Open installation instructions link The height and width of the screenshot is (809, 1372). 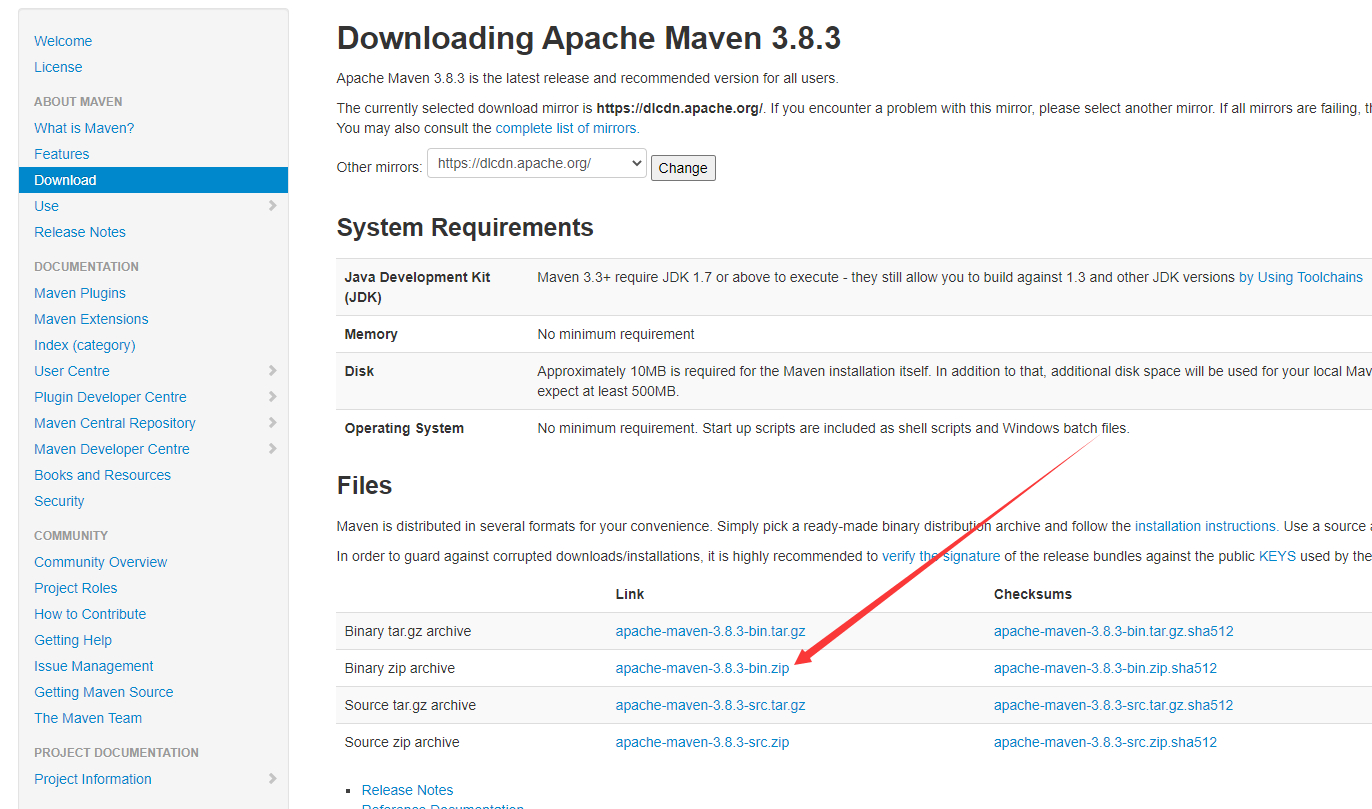click(x=1206, y=526)
